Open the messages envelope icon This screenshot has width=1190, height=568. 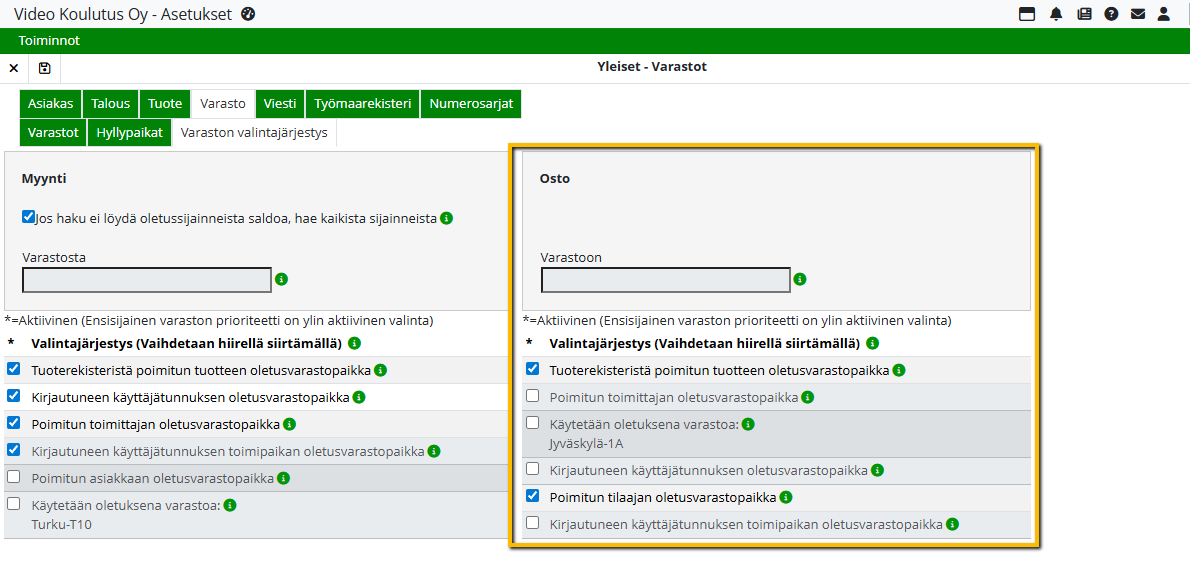point(1138,14)
